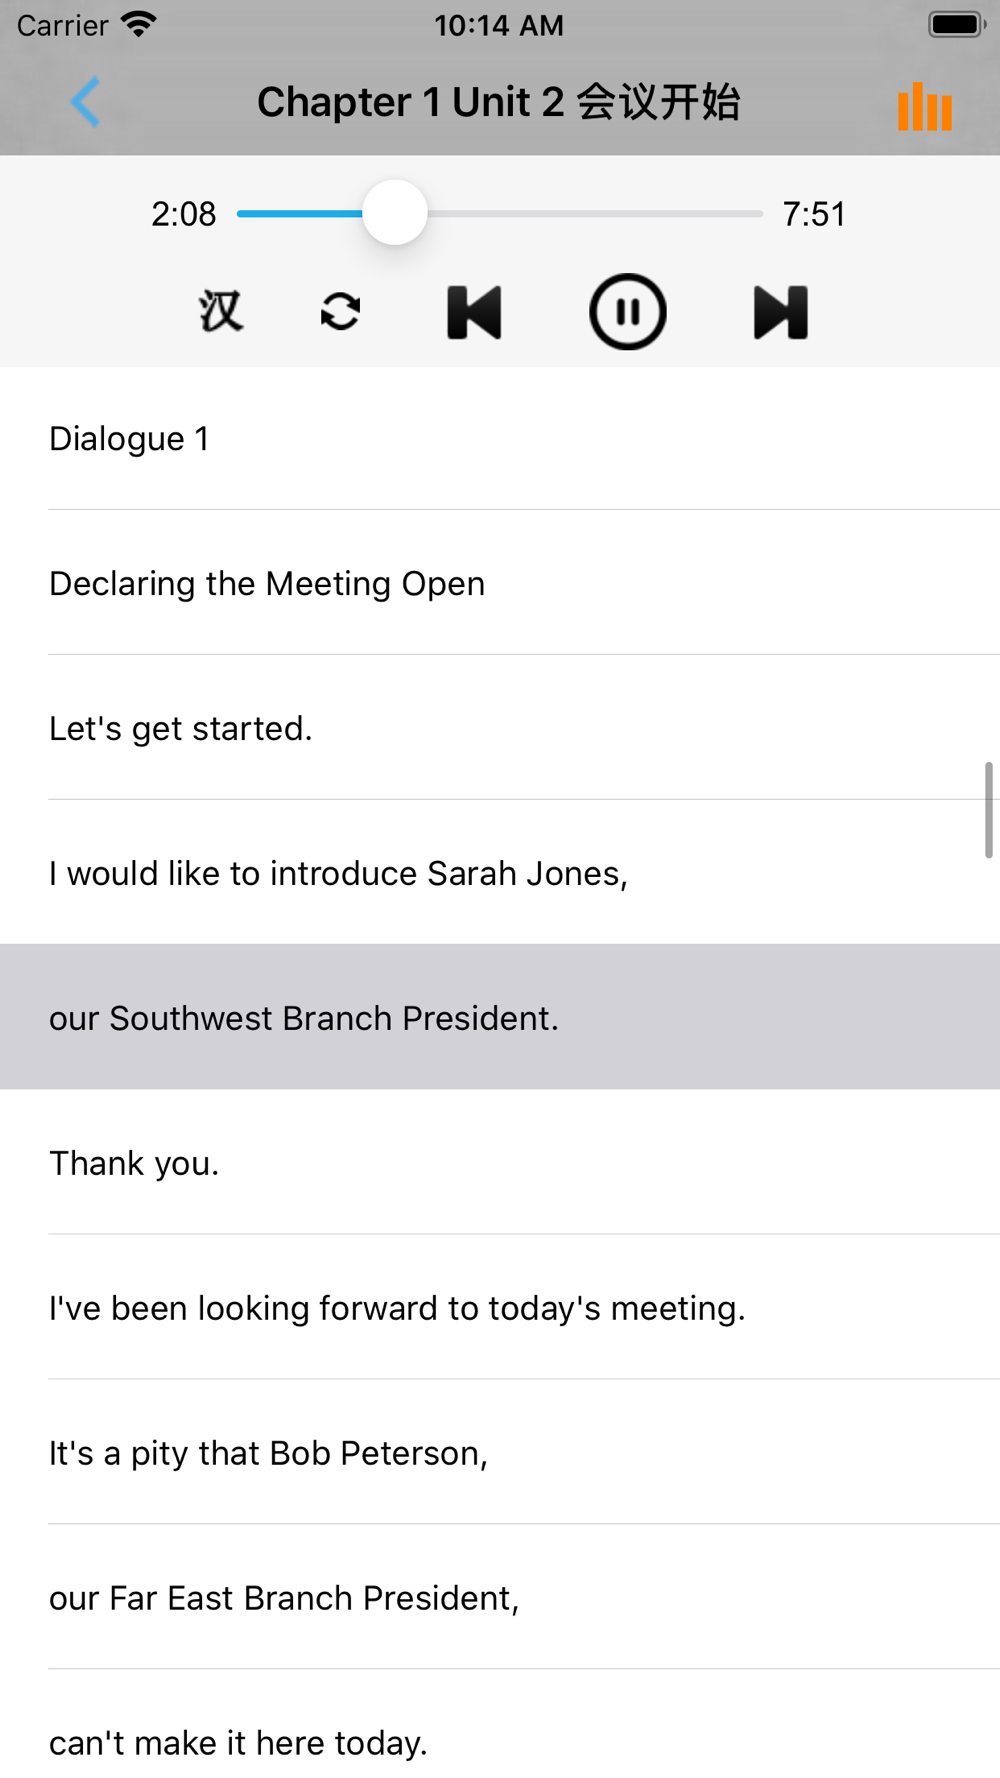Select the "Dialogue 1" line
This screenshot has height=1778, width=1000.
pos(130,439)
